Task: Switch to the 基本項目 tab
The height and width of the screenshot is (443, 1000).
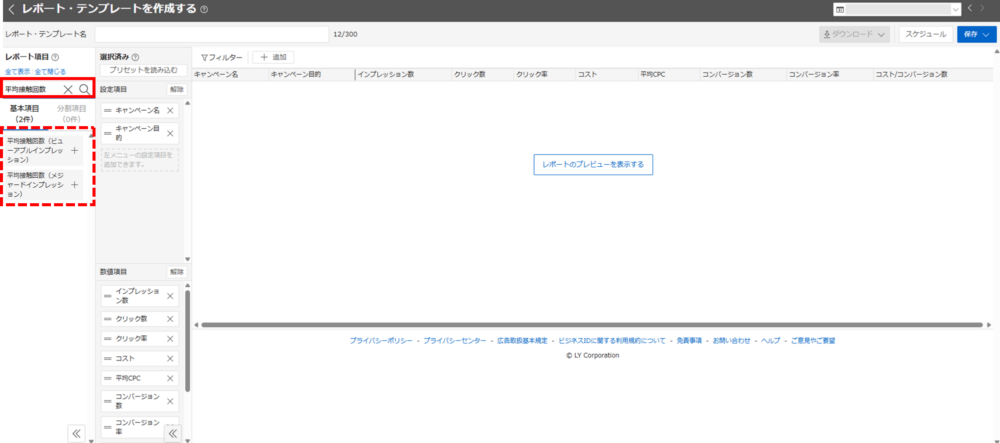Action: [25, 113]
